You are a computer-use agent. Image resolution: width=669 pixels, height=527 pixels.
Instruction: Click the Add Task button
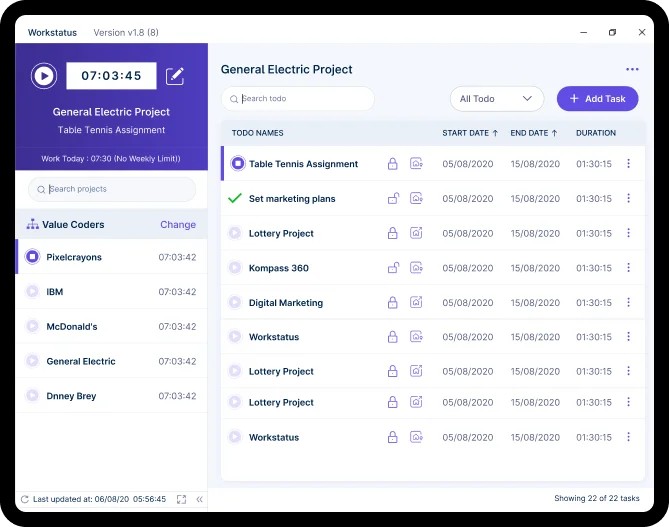(597, 99)
